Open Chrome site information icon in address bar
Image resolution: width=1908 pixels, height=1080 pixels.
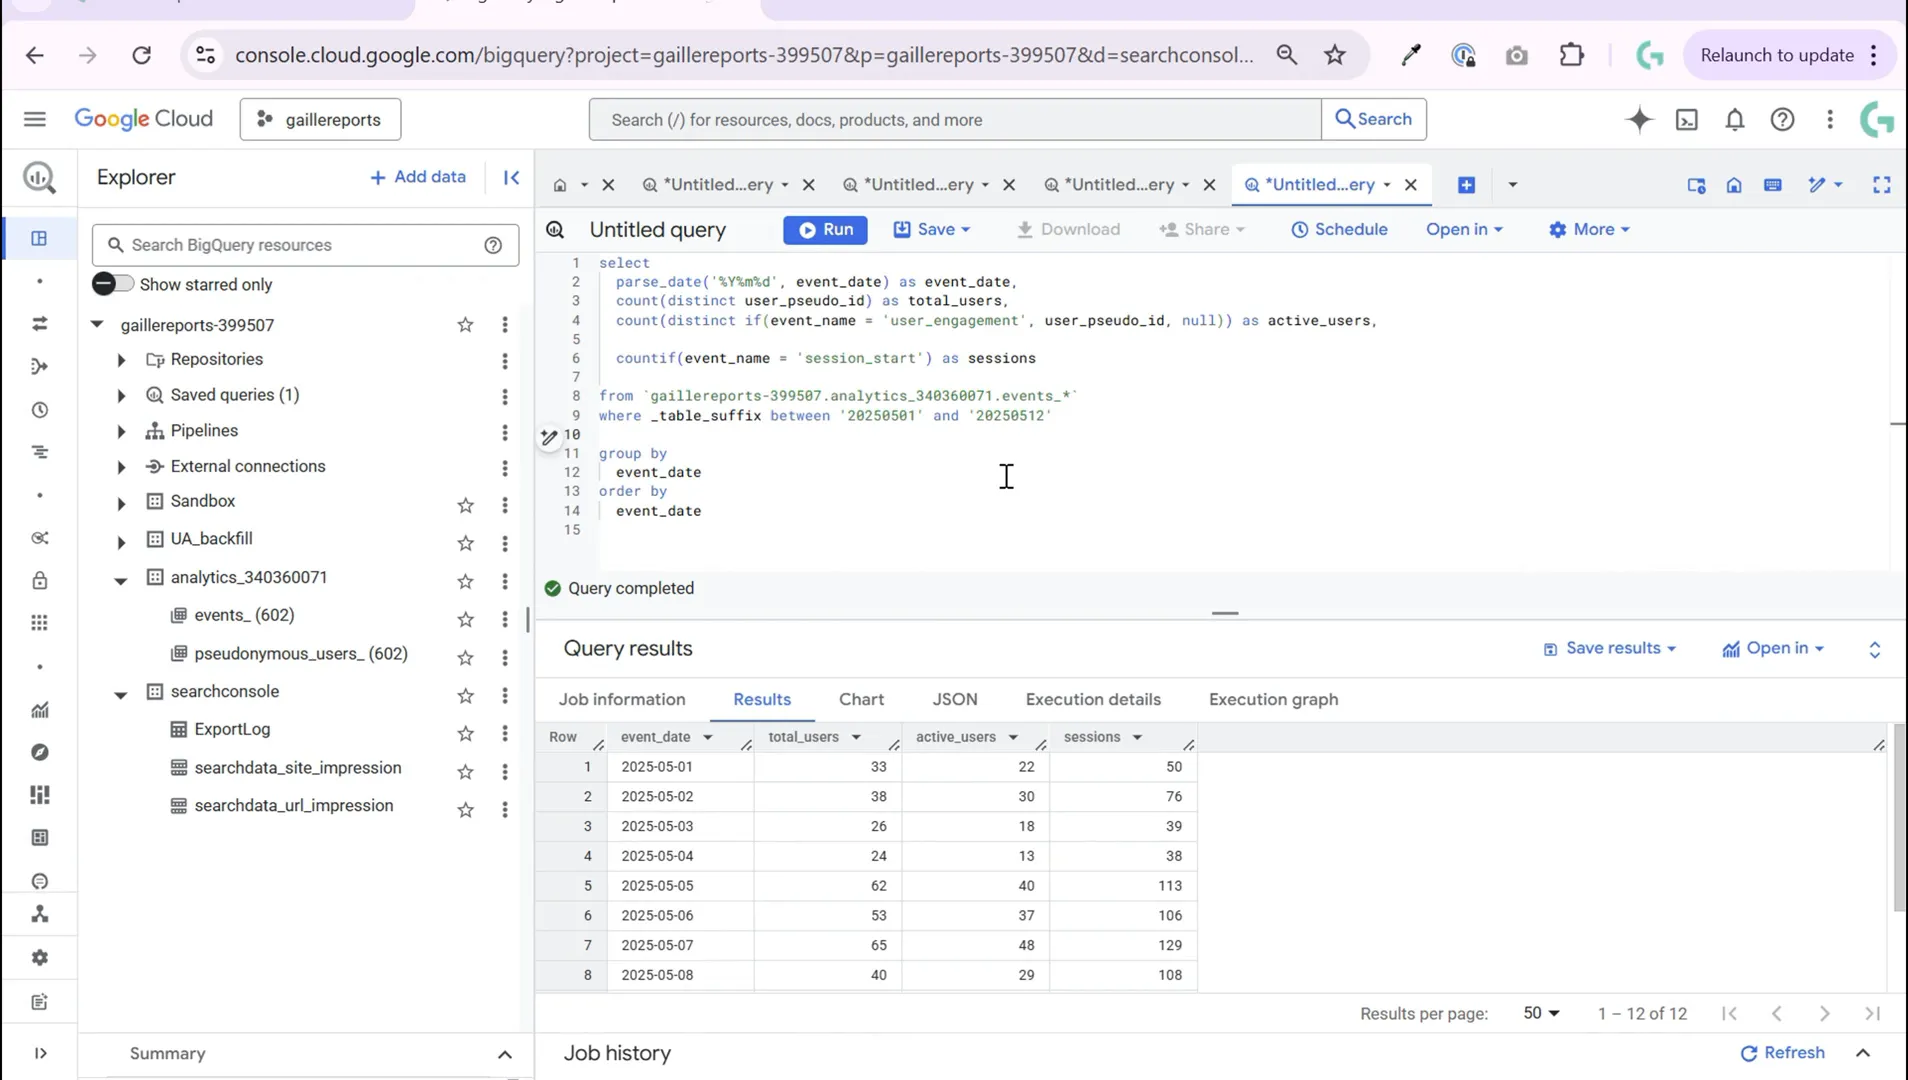[x=205, y=55]
